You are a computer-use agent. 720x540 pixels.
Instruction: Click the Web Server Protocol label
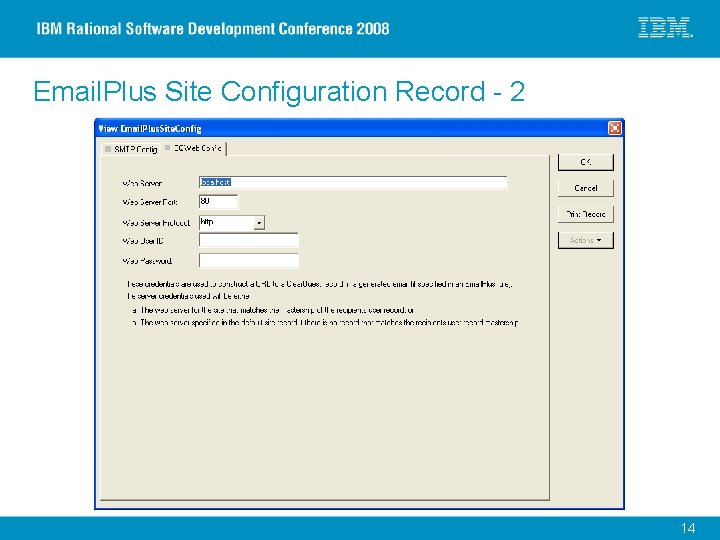pyautogui.click(x=156, y=223)
